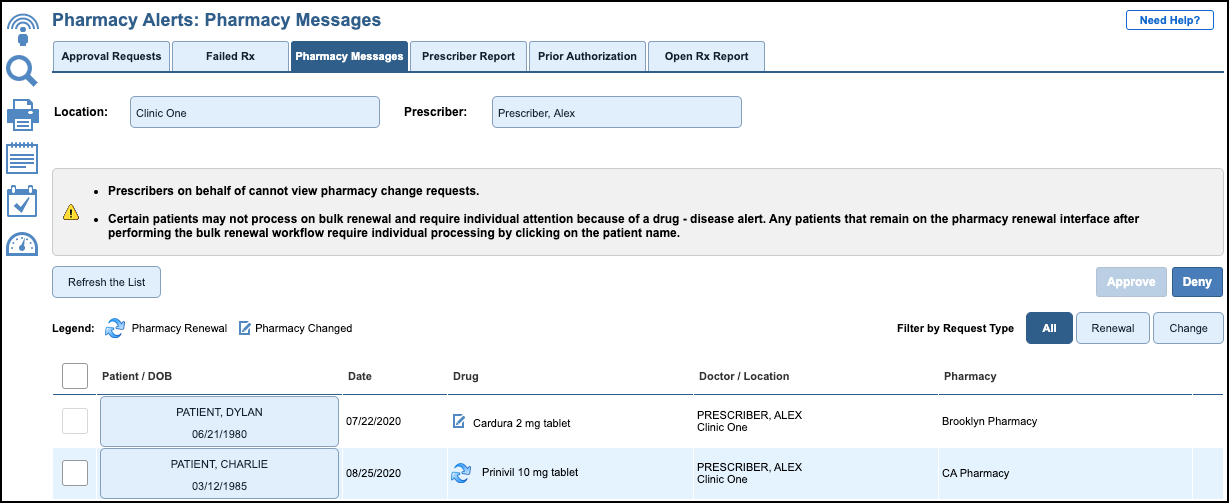The width and height of the screenshot is (1229, 503).
Task: Click the pharmacy changed icon beside Cardura
Action: pyautogui.click(x=459, y=422)
